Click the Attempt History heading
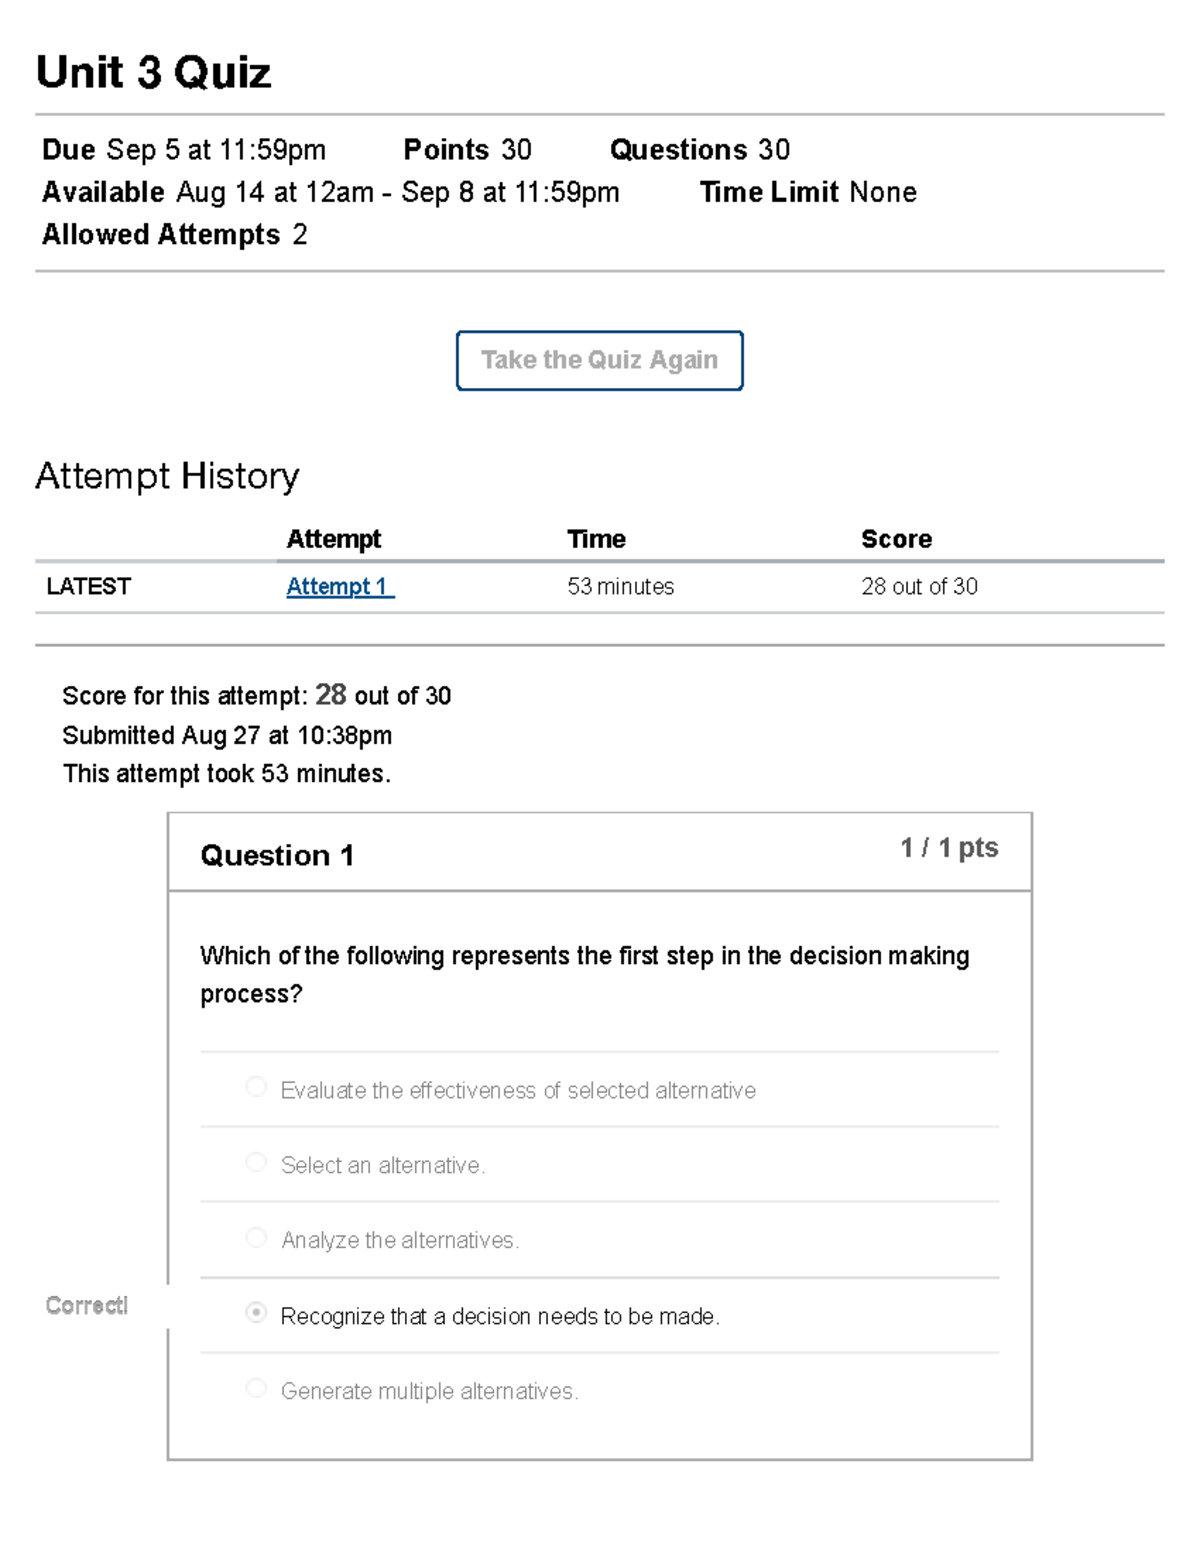1200x1553 pixels. (167, 476)
